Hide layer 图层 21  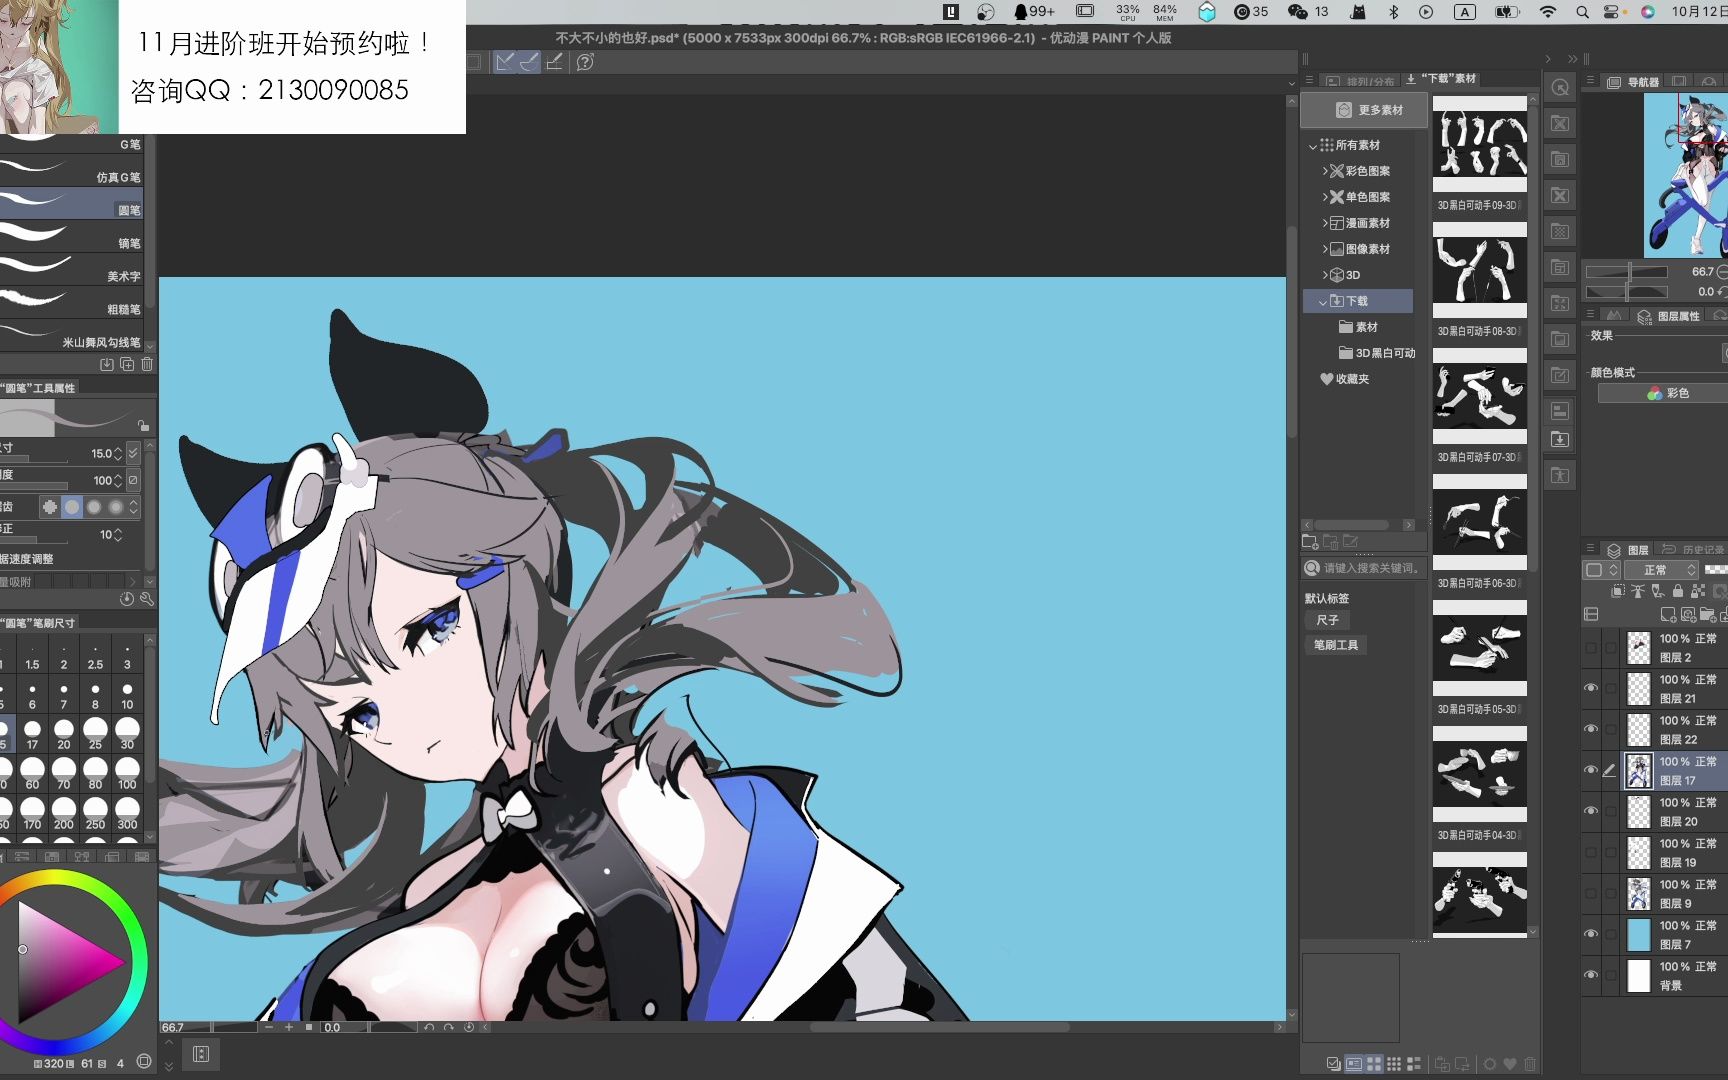(x=1591, y=688)
